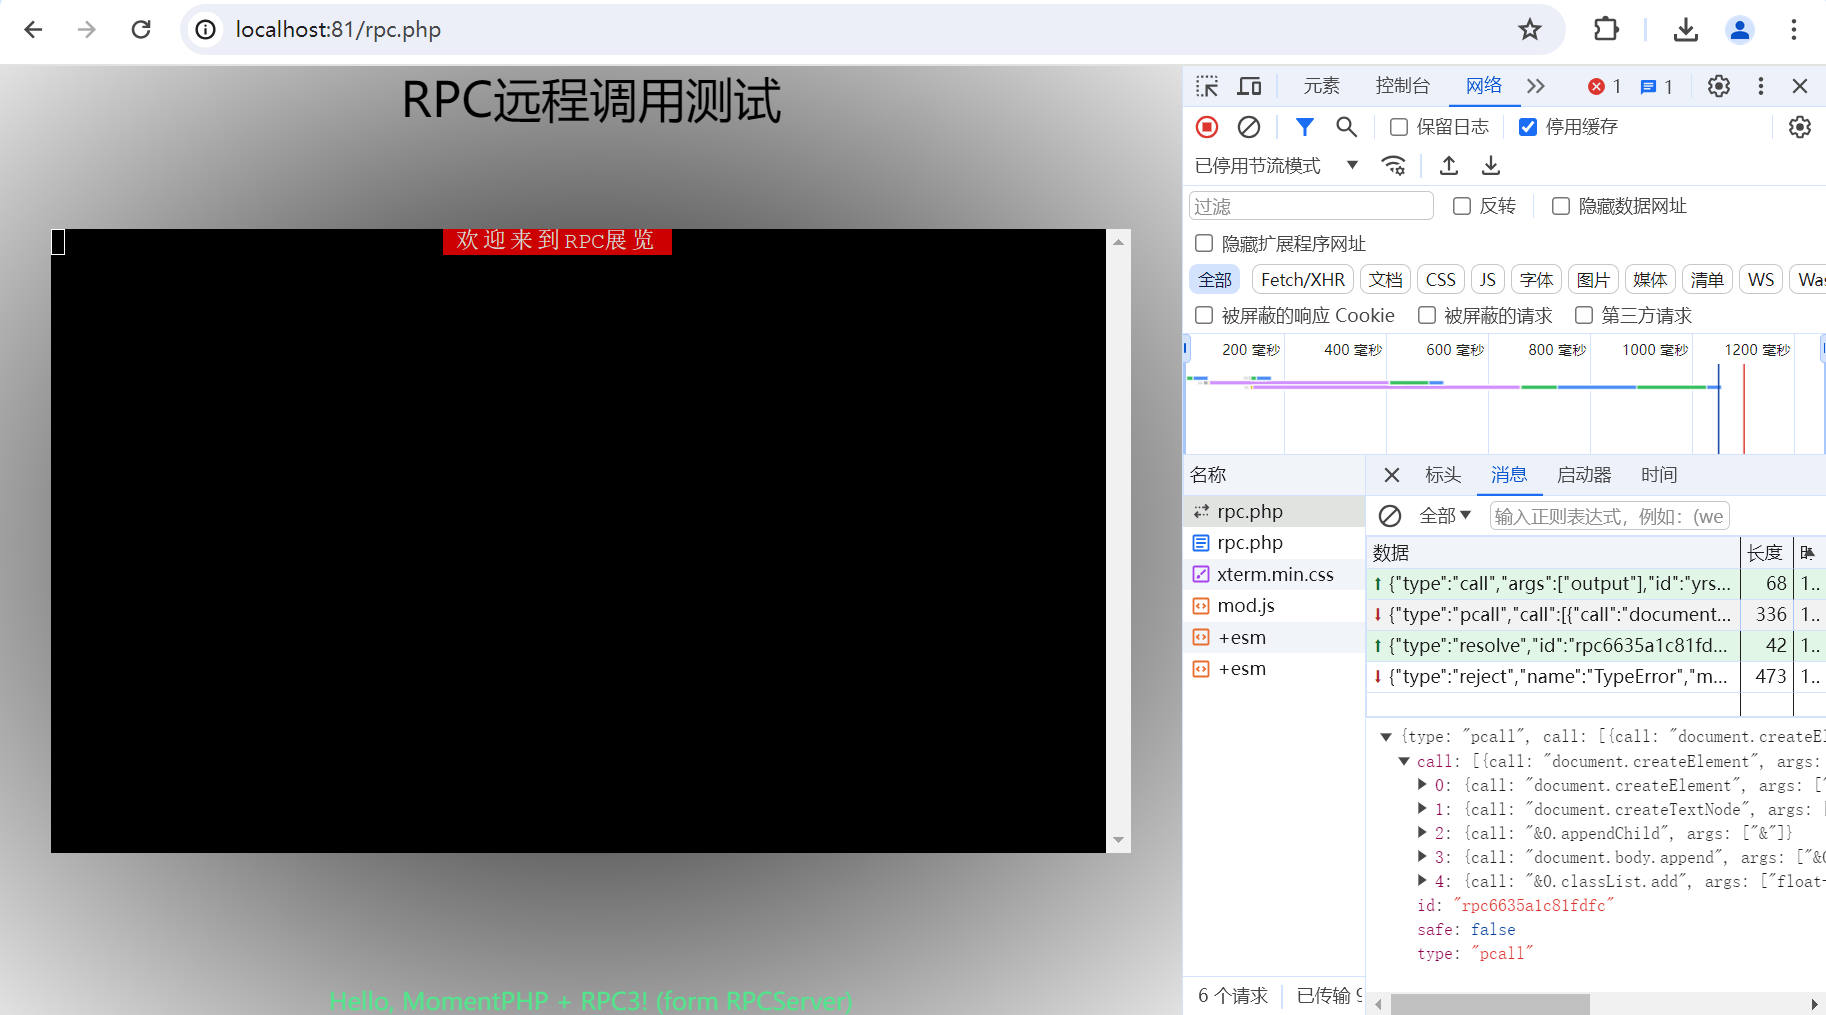
Task: Open the browser downloads panel
Action: (x=1686, y=30)
